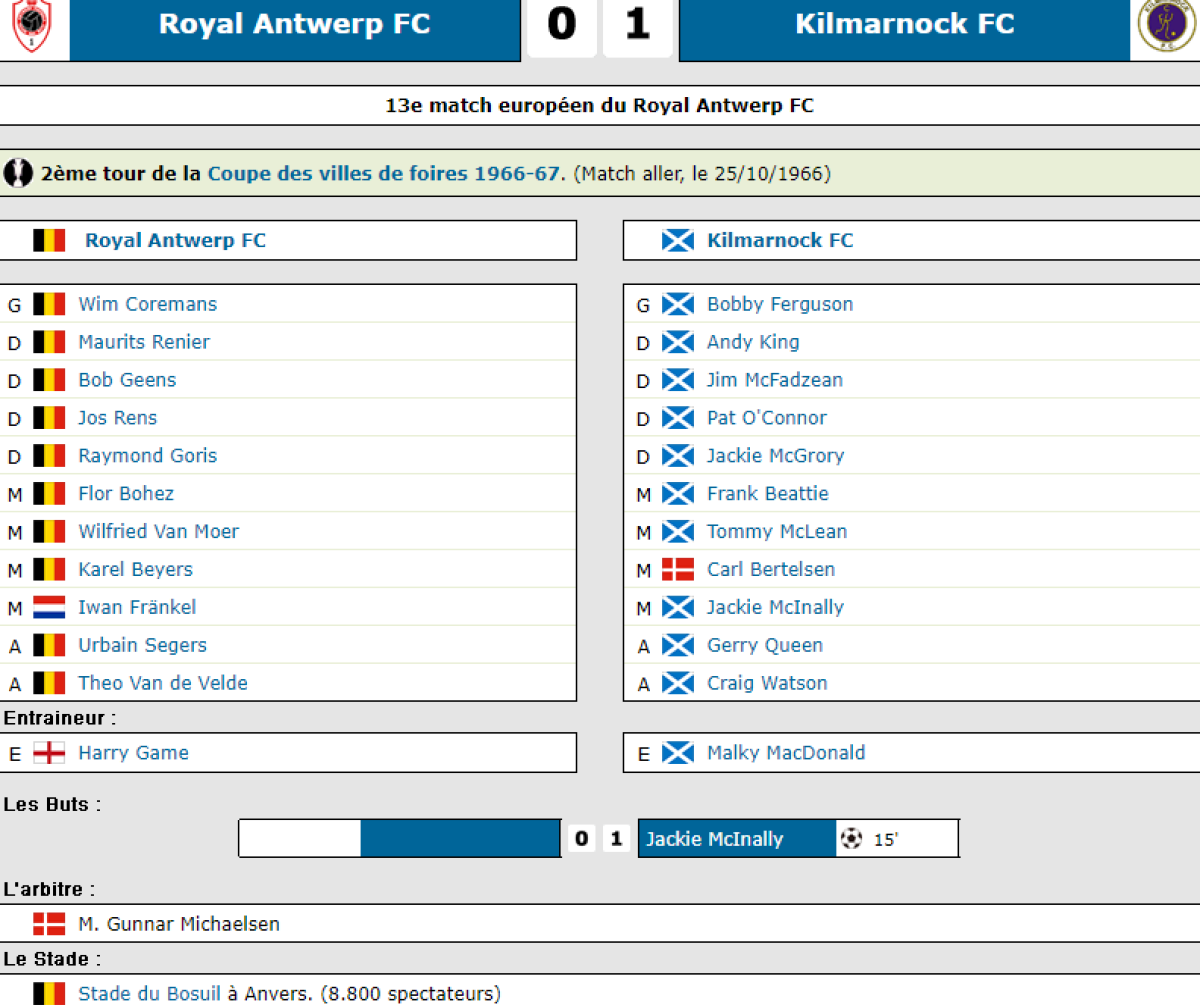The width and height of the screenshot is (1200, 1008).
Task: Click the Belgian flag next to Stade du Bosuil
Action: [49, 993]
